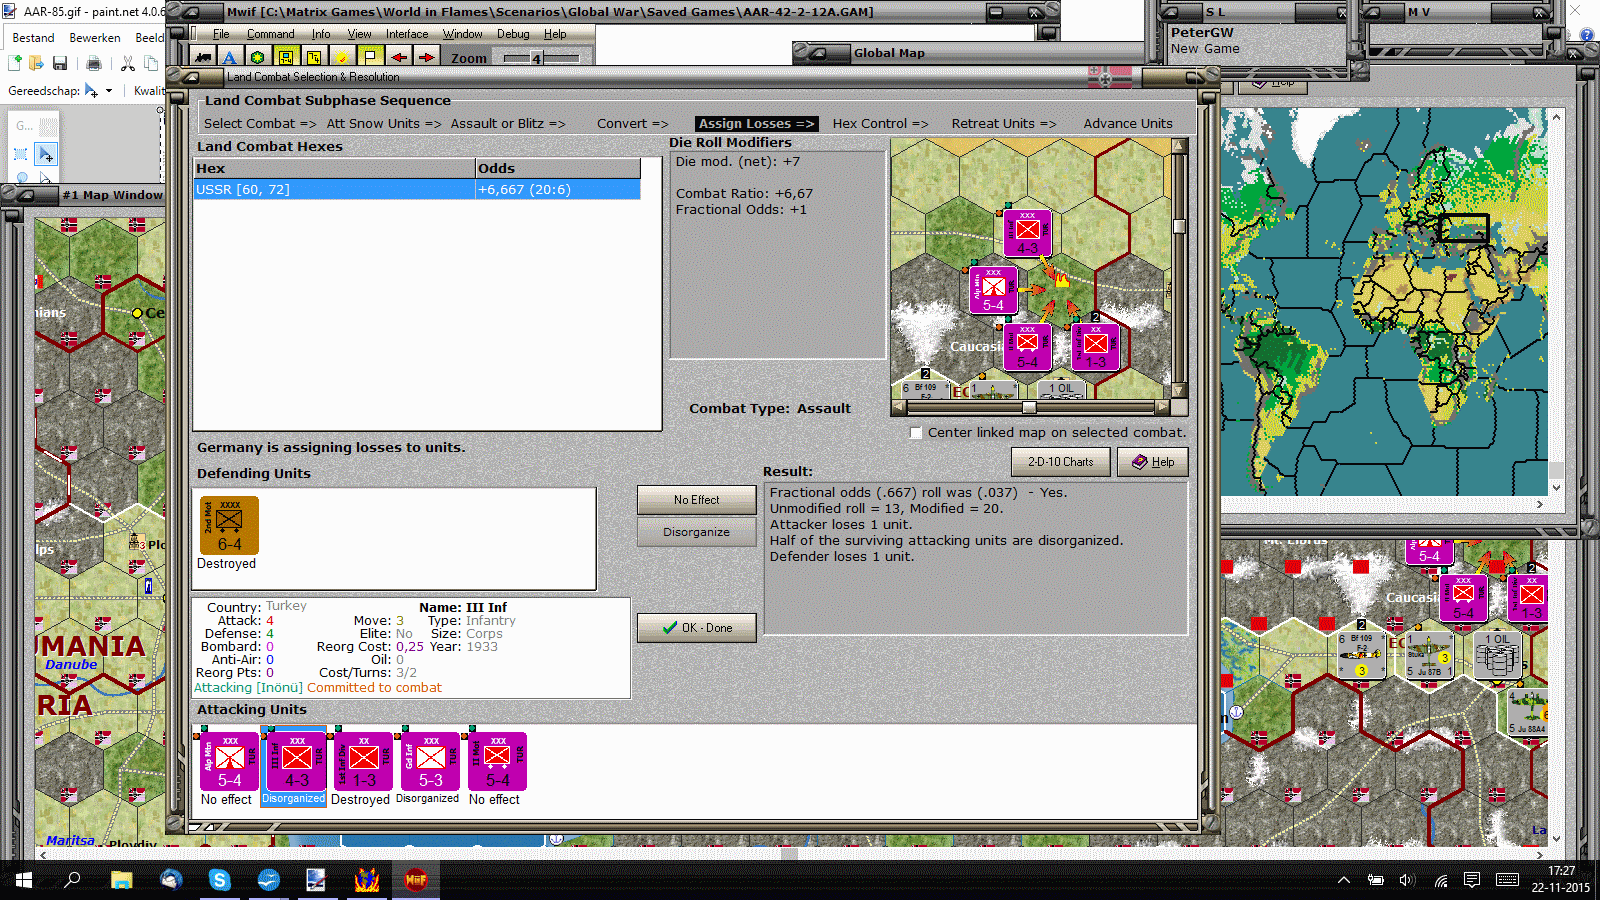Click the Disorganize button

696,532
